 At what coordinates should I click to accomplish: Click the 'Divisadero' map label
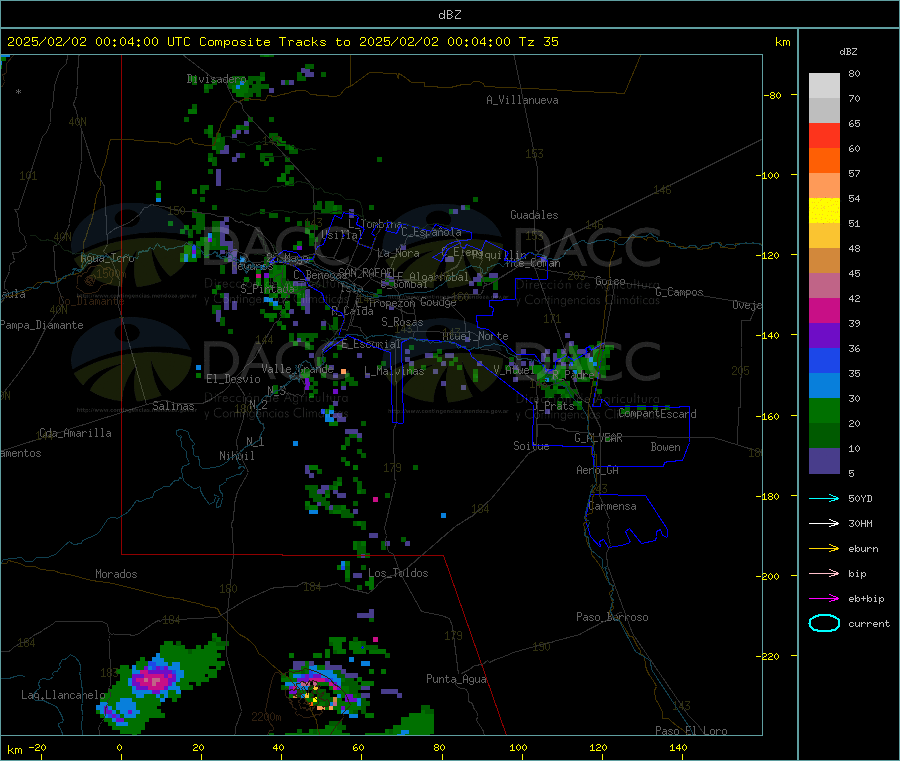coord(217,79)
